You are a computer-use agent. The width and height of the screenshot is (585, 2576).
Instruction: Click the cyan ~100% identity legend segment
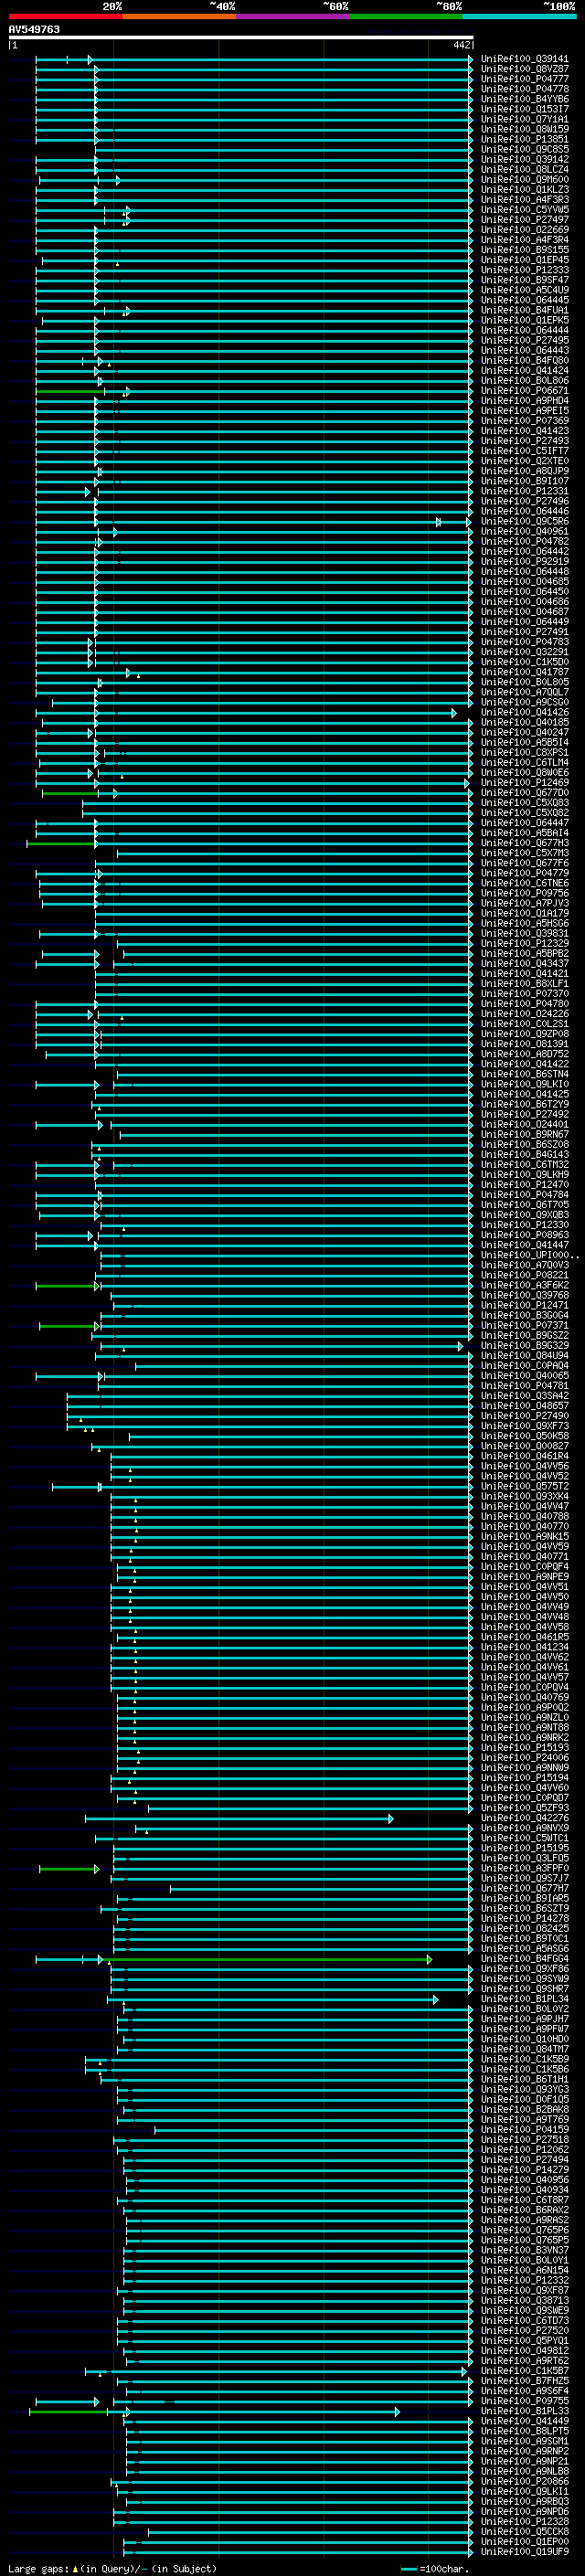(x=519, y=16)
